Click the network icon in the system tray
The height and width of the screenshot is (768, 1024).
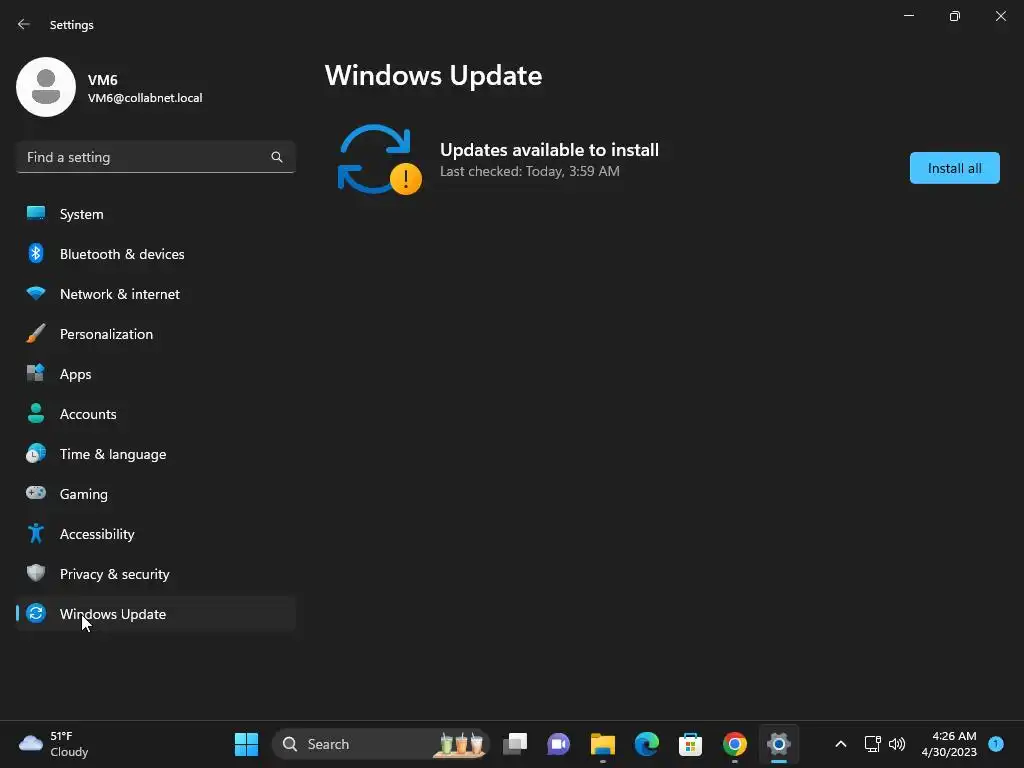872,744
